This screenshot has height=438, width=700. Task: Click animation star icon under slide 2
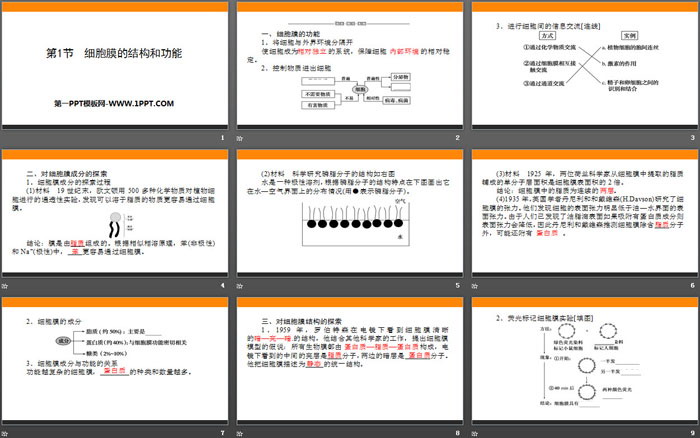point(240,138)
